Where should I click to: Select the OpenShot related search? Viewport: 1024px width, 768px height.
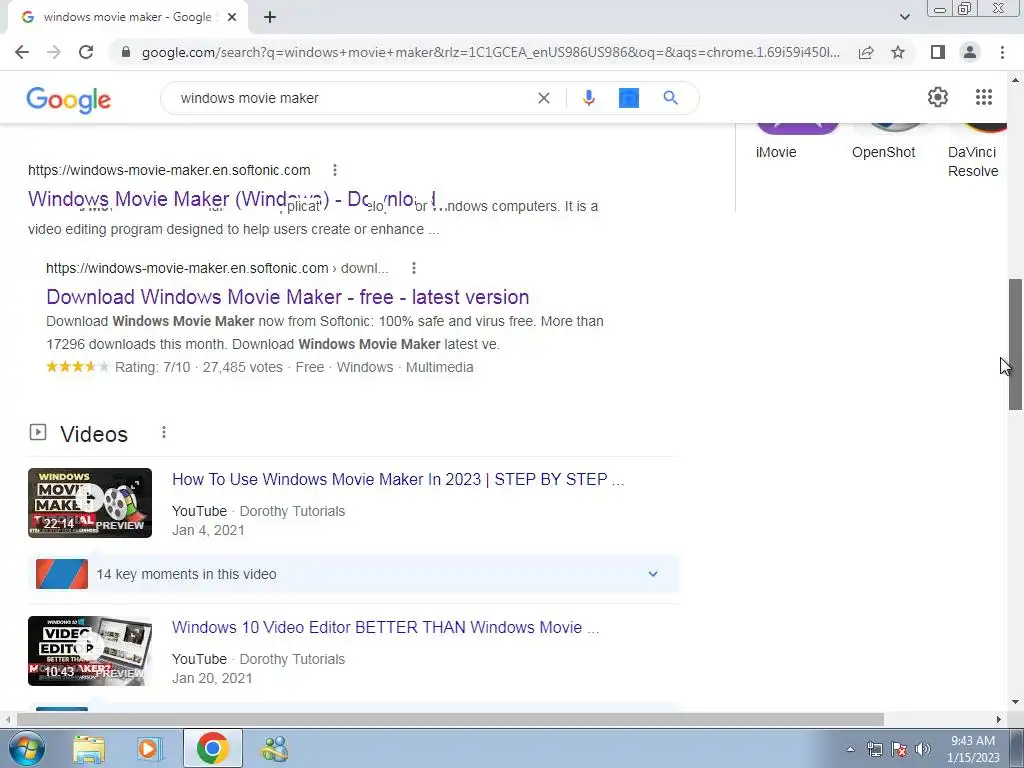884,152
